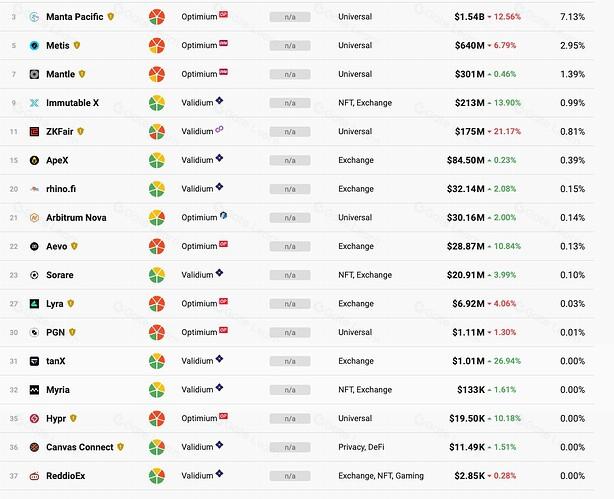Click the Optimium type label for Mantle
The width and height of the screenshot is (614, 499).
(x=199, y=74)
